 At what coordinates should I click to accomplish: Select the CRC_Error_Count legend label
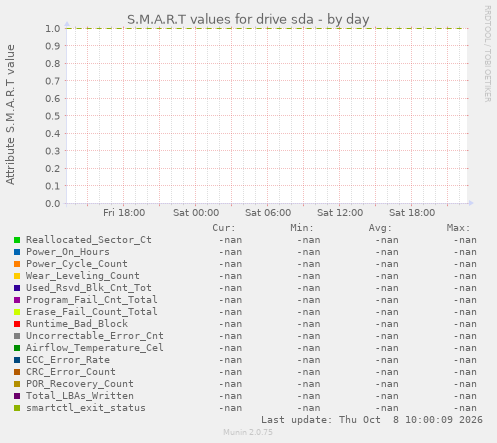[71, 372]
